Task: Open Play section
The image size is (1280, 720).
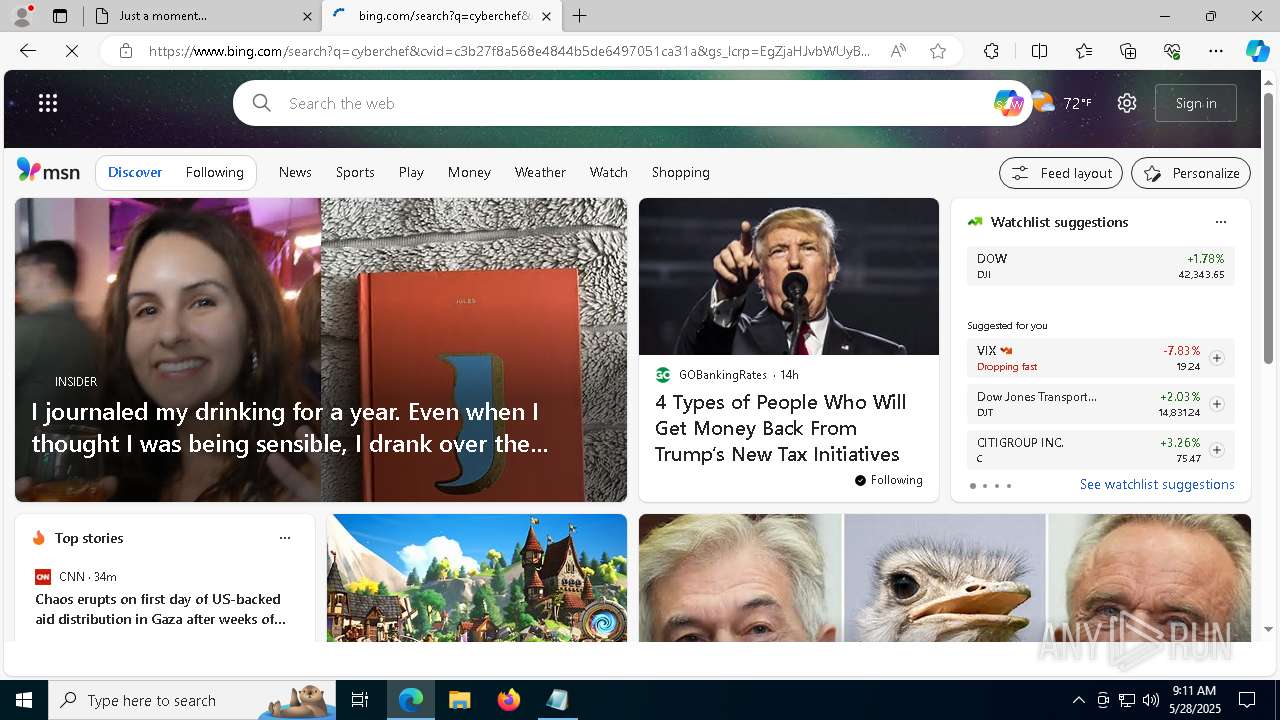Action: [x=411, y=172]
